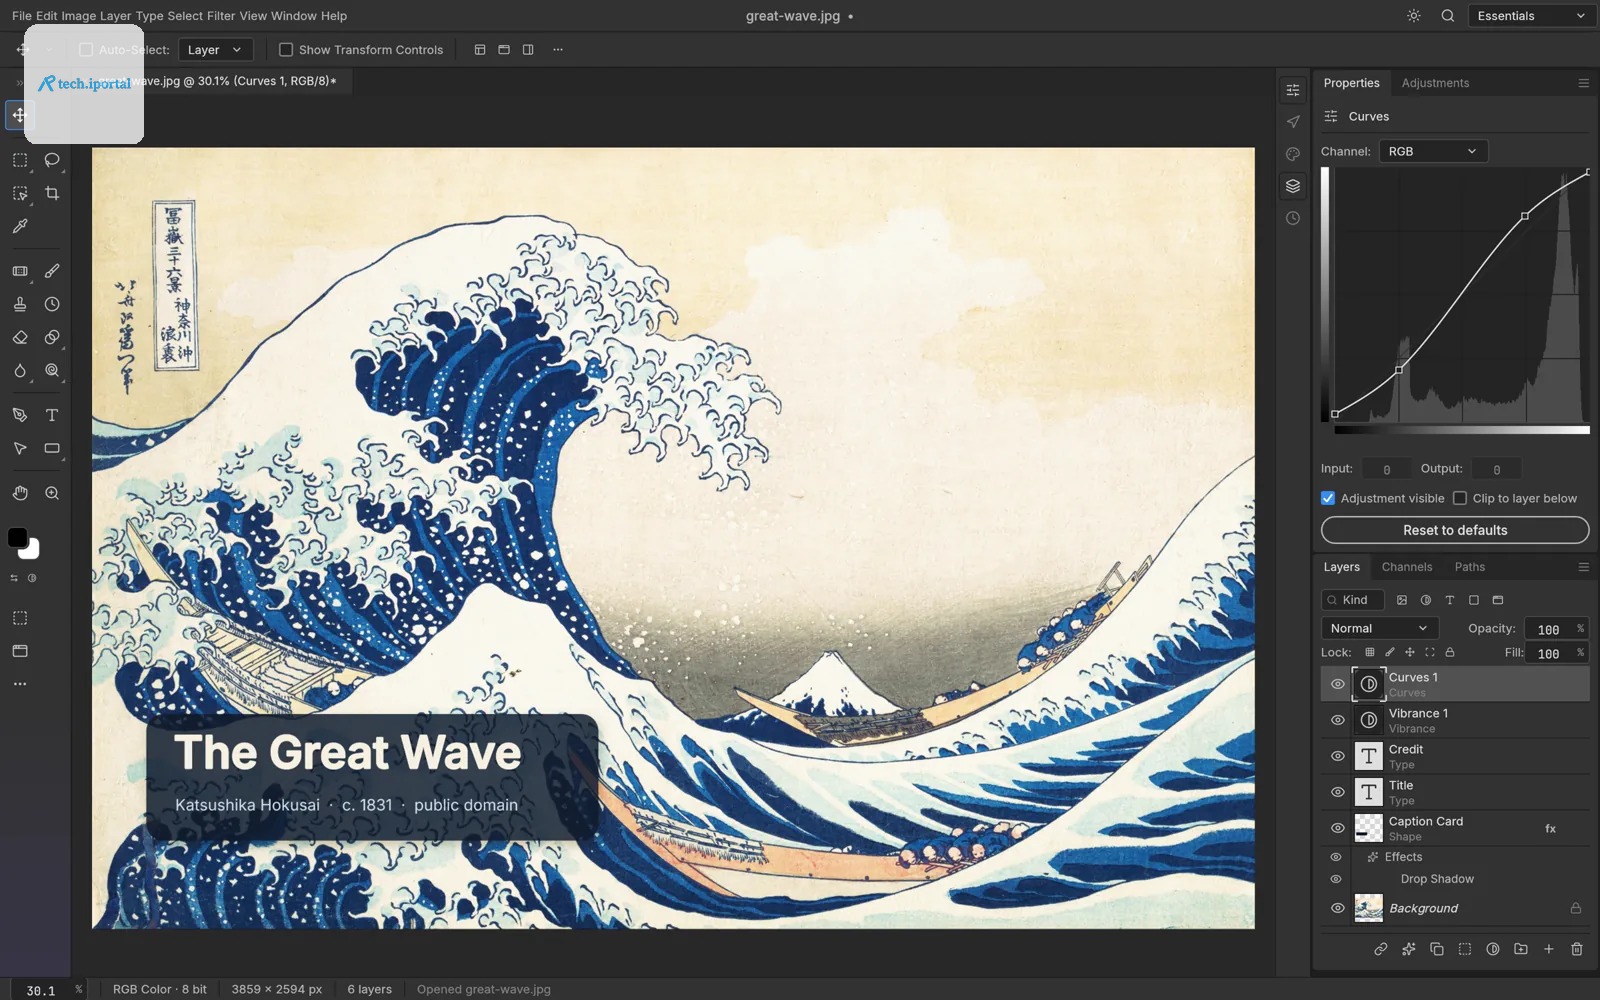Image resolution: width=1600 pixels, height=1000 pixels.
Task: Select the Brush tool
Action: (52, 271)
